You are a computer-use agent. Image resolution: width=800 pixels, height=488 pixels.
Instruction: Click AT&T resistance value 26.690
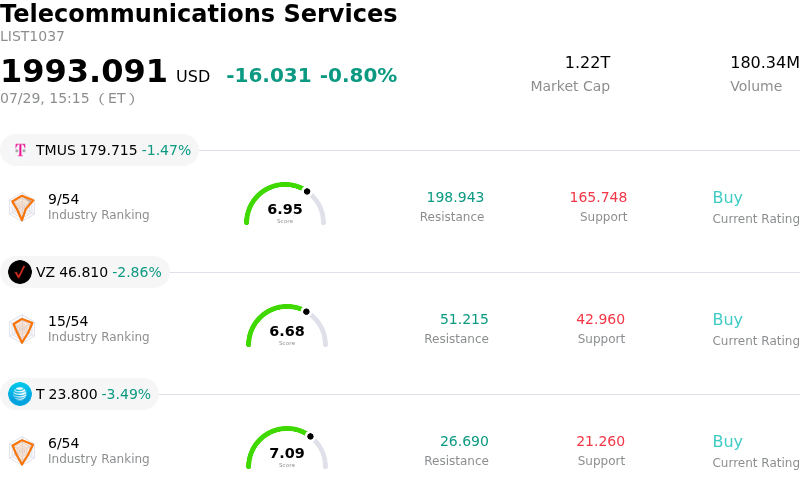pos(464,441)
